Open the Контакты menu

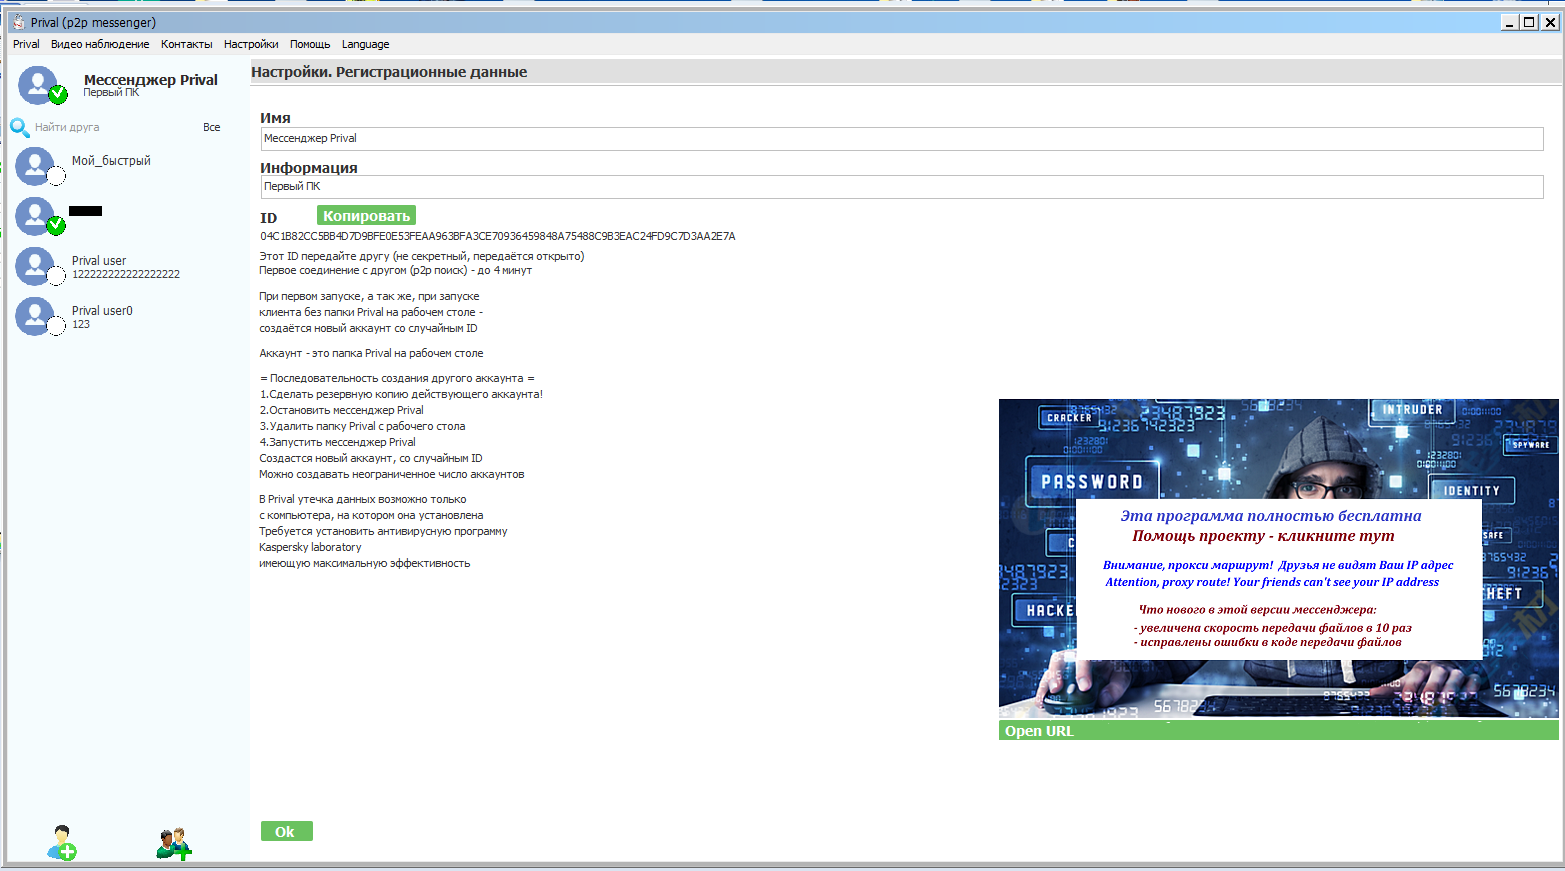pyautogui.click(x=186, y=44)
